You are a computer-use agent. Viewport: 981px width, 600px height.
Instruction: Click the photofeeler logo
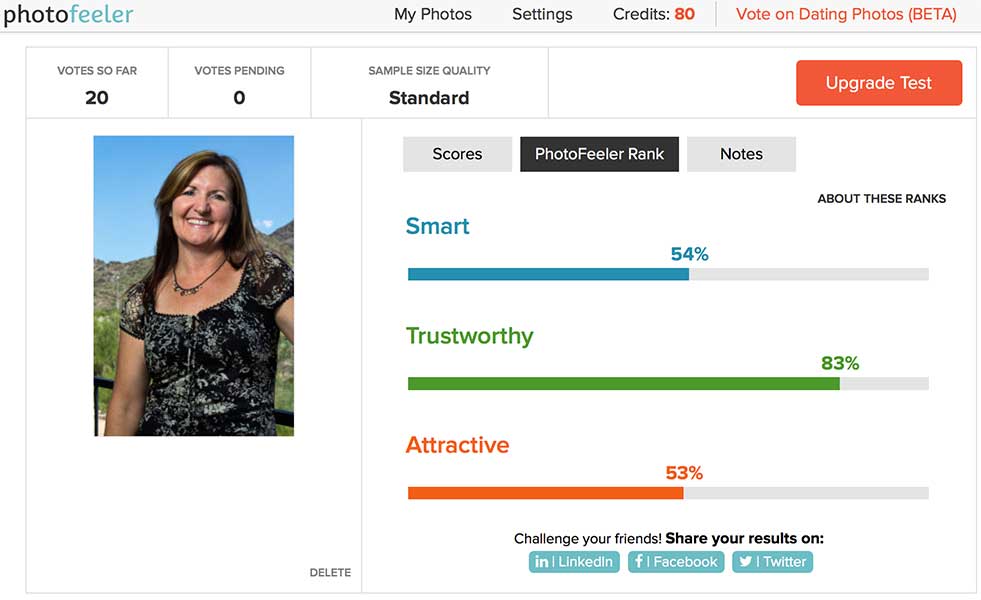68,15
